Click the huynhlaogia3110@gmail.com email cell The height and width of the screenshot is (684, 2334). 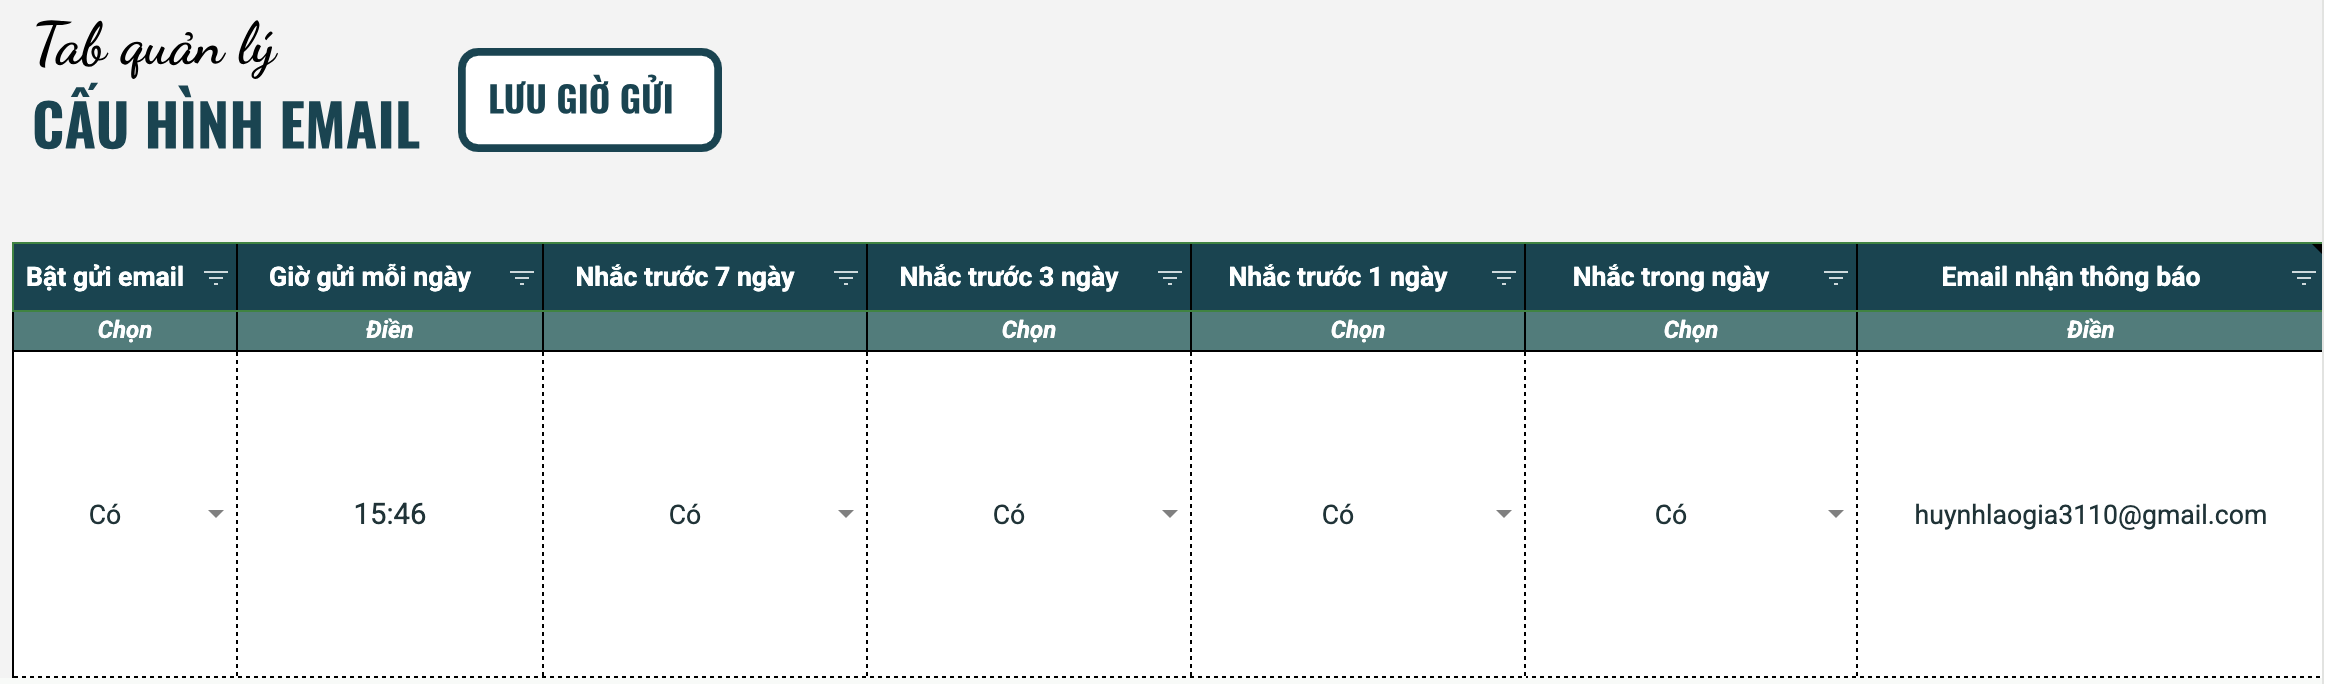coord(2090,515)
